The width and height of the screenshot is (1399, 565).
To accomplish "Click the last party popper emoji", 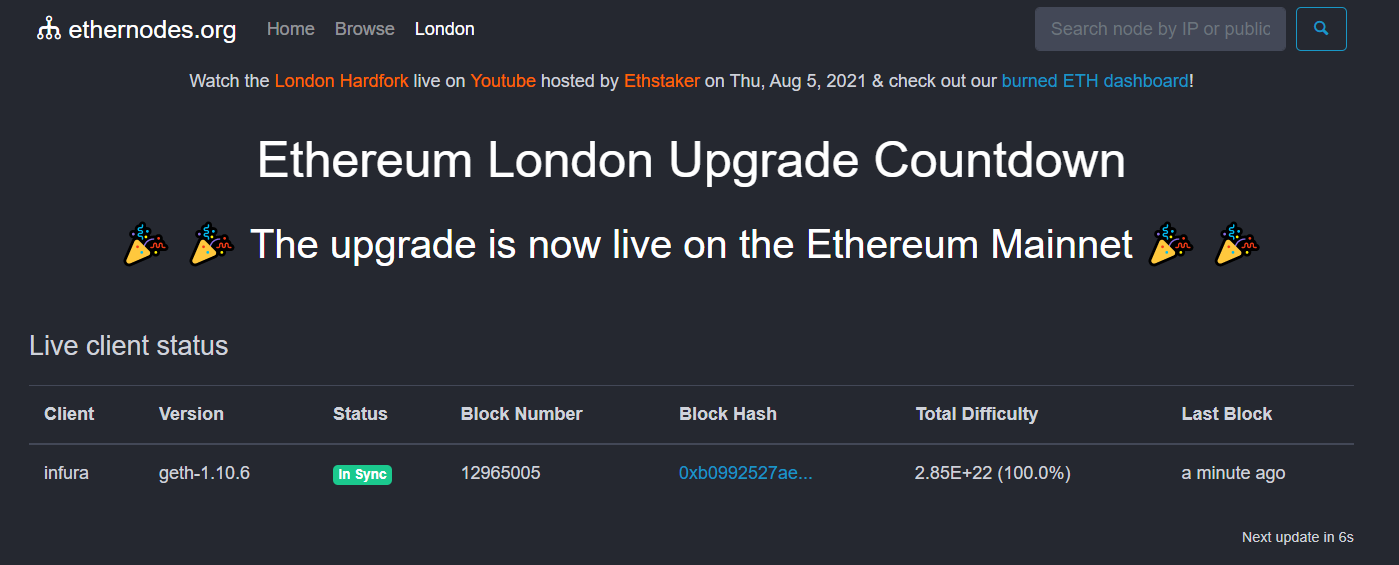I will pyautogui.click(x=1236, y=245).
